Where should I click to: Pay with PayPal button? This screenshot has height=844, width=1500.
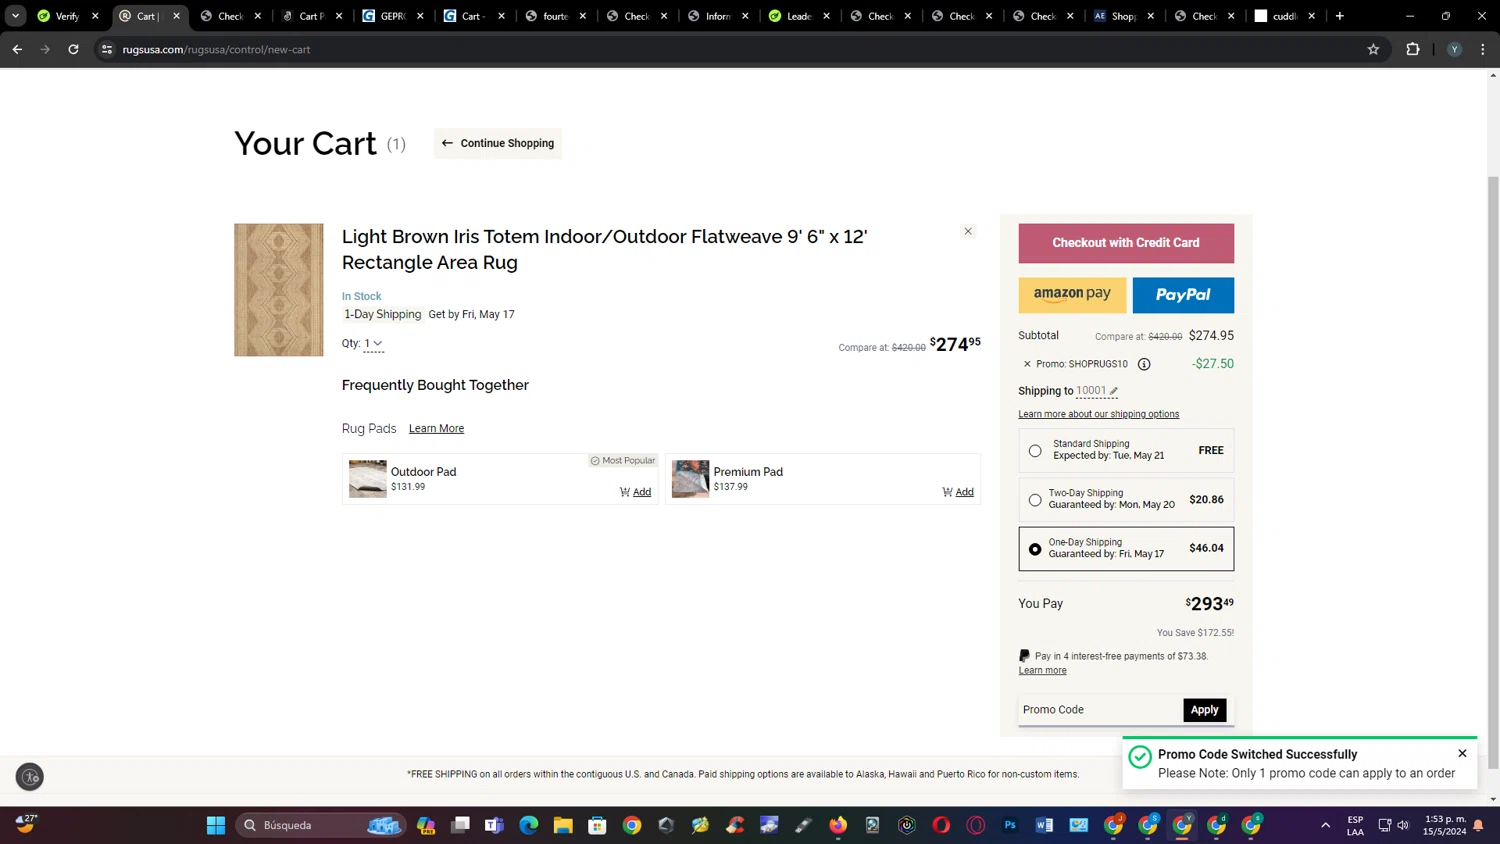(1183, 295)
